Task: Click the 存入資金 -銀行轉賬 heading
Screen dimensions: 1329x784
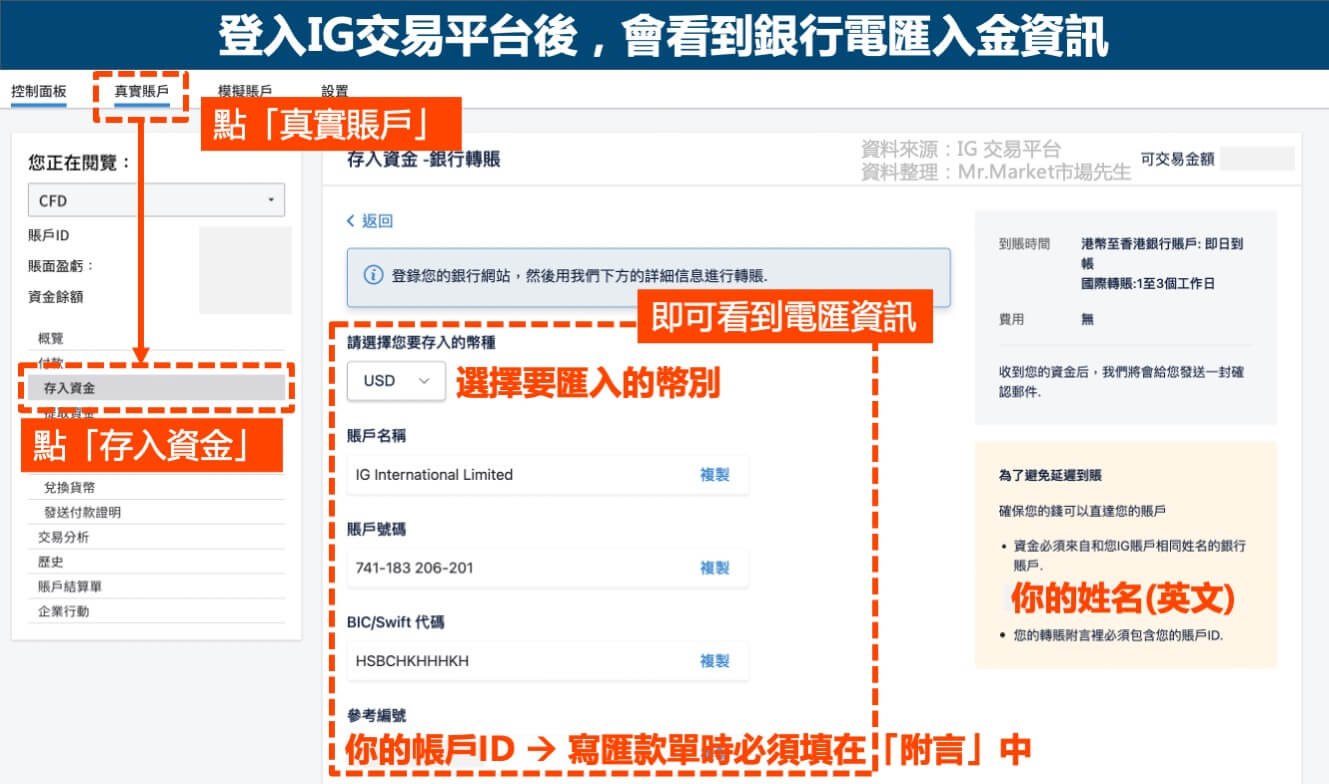Action: (423, 159)
